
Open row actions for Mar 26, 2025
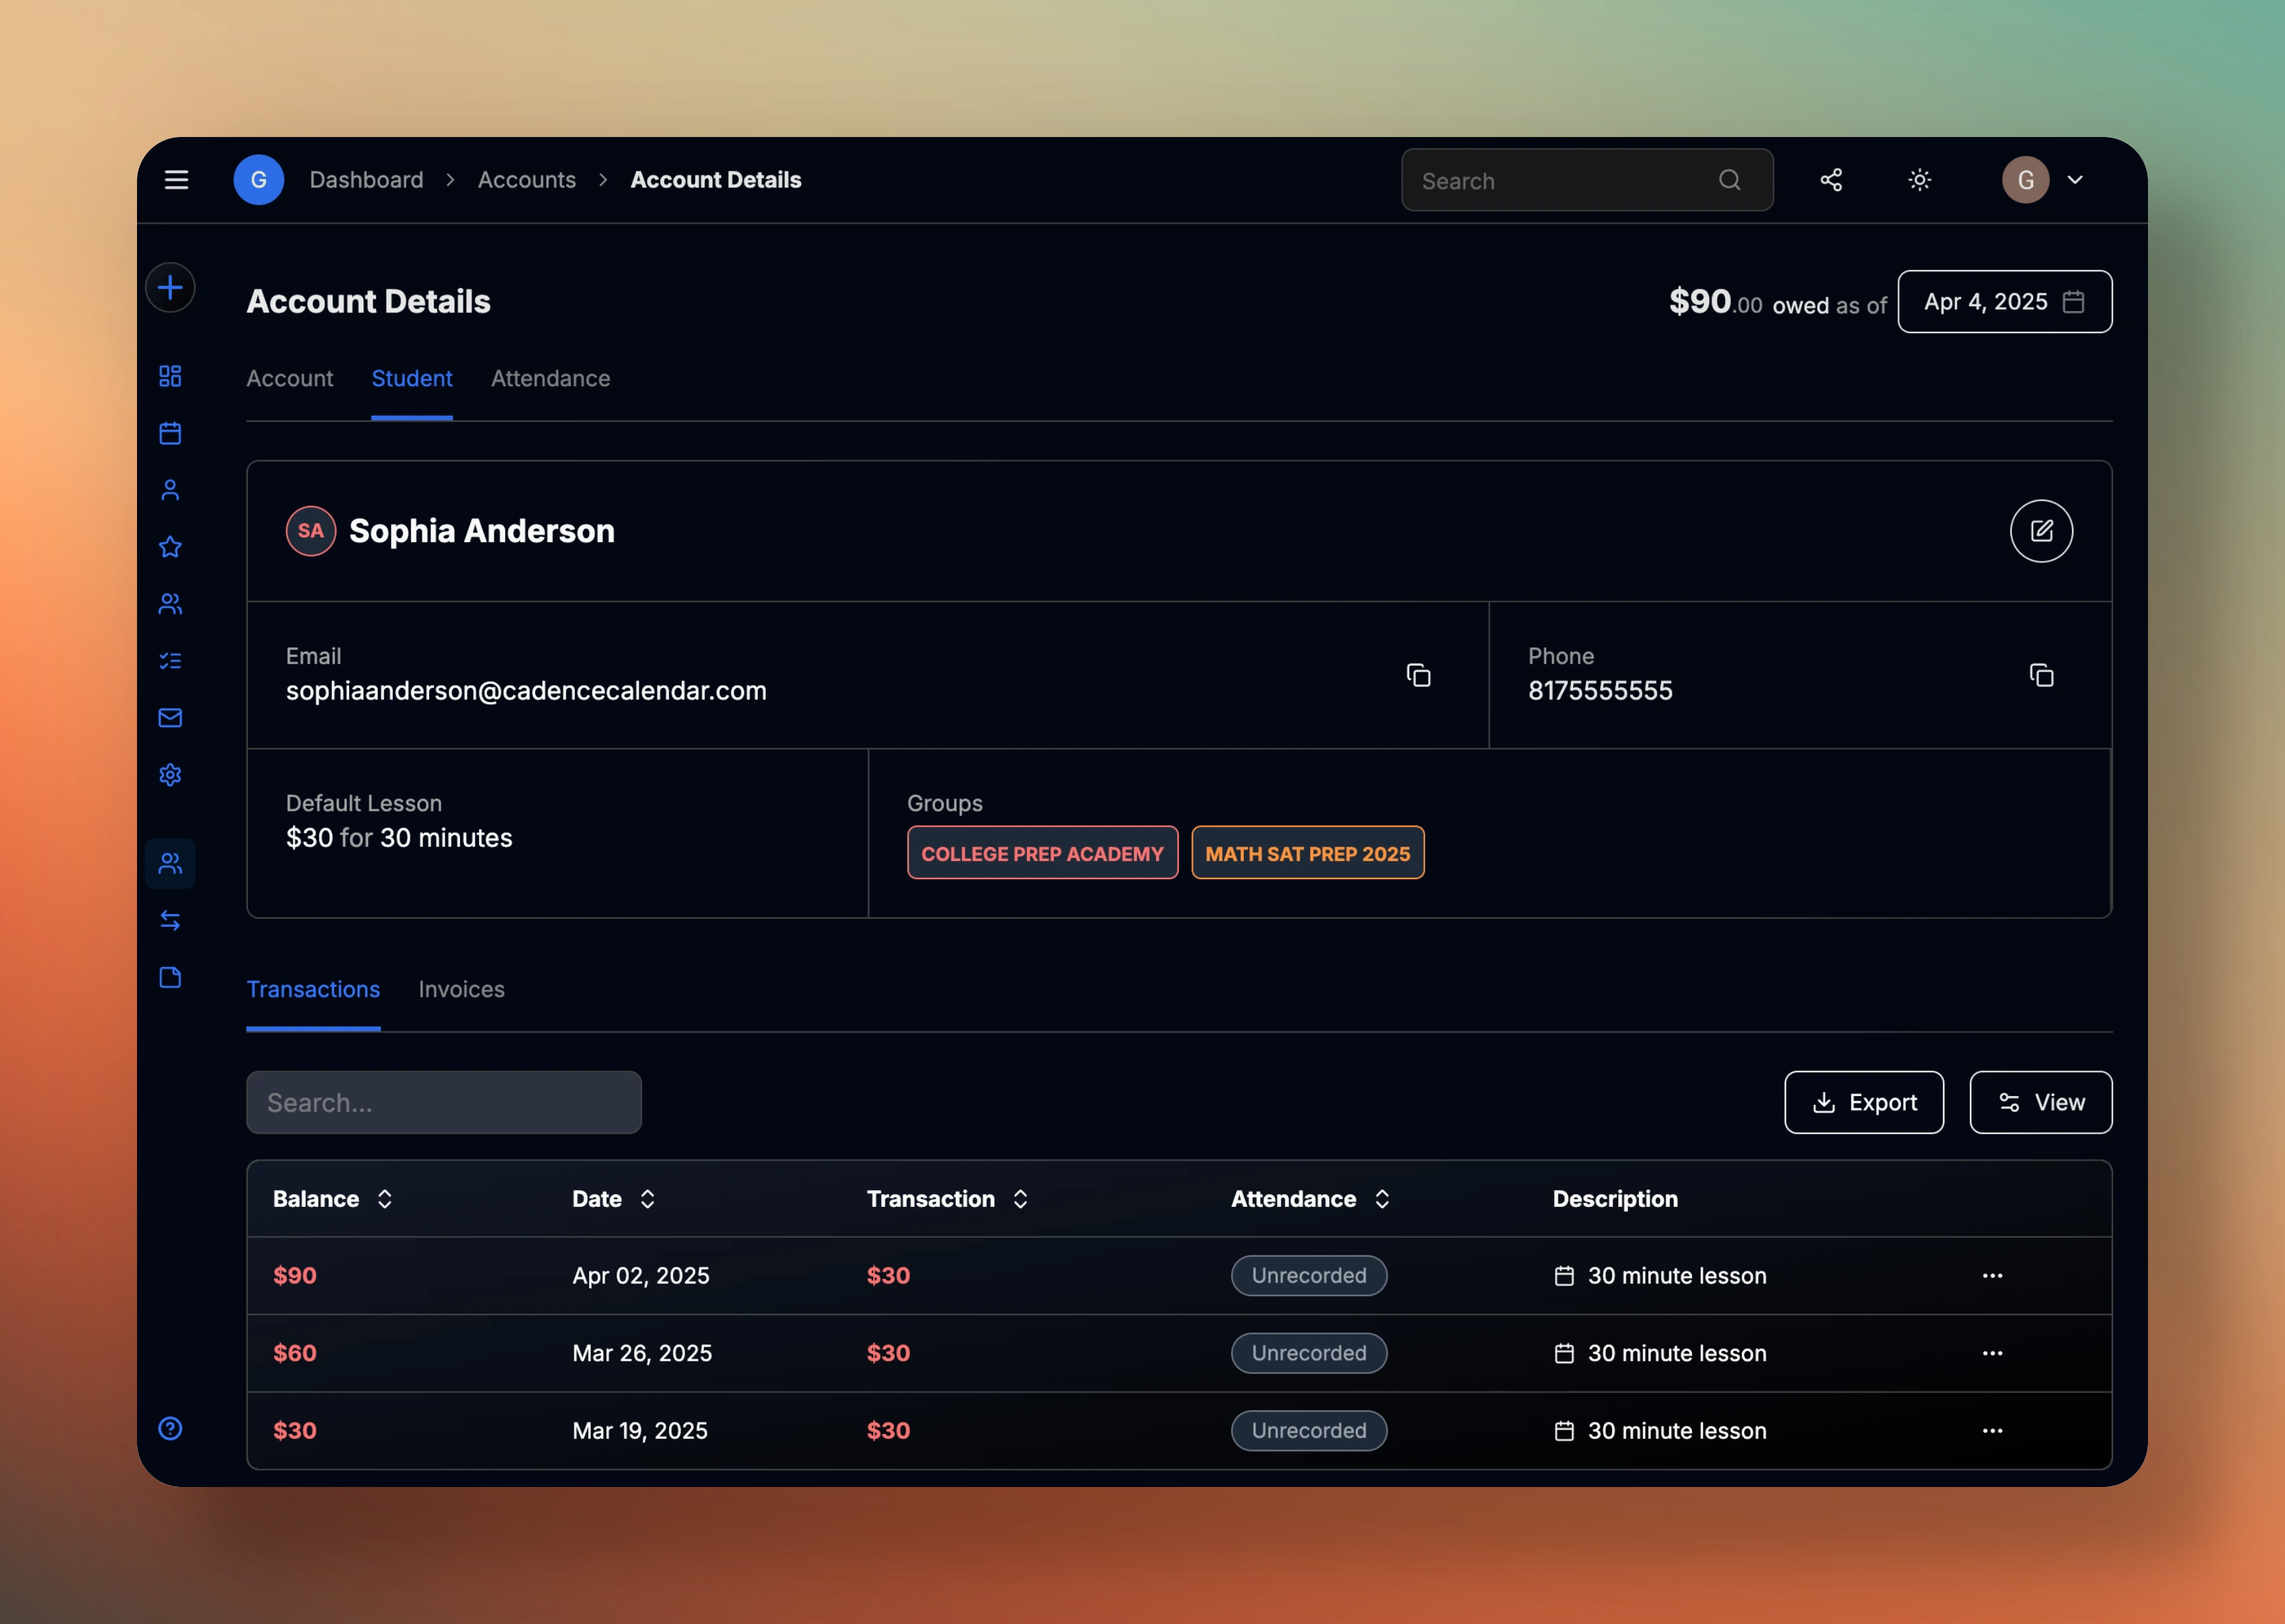(1992, 1352)
